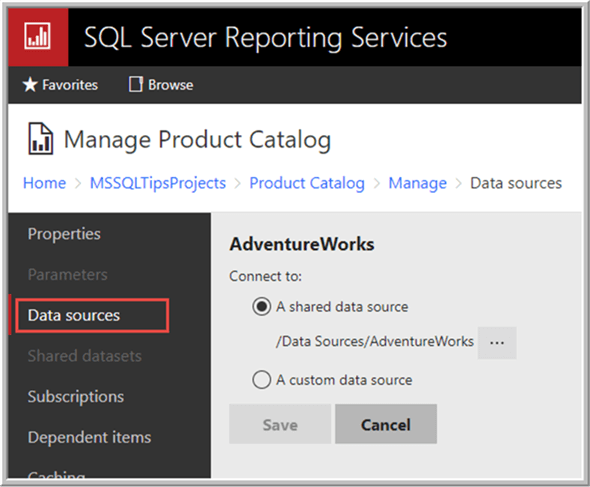
Task: Click the Save button
Action: pyautogui.click(x=280, y=424)
